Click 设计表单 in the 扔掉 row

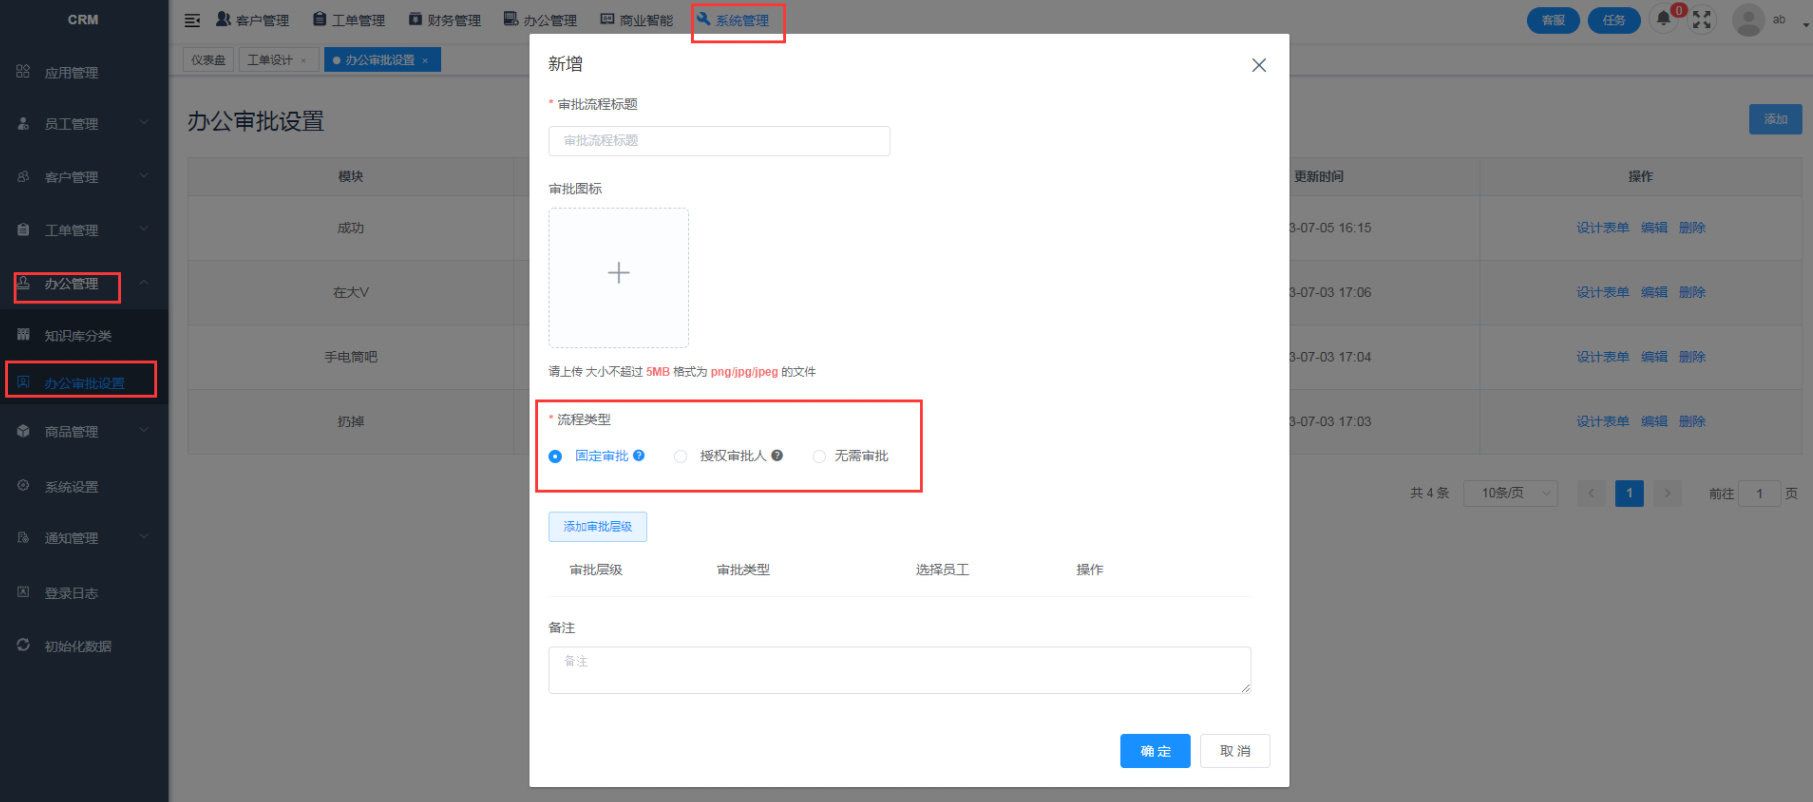click(1602, 421)
